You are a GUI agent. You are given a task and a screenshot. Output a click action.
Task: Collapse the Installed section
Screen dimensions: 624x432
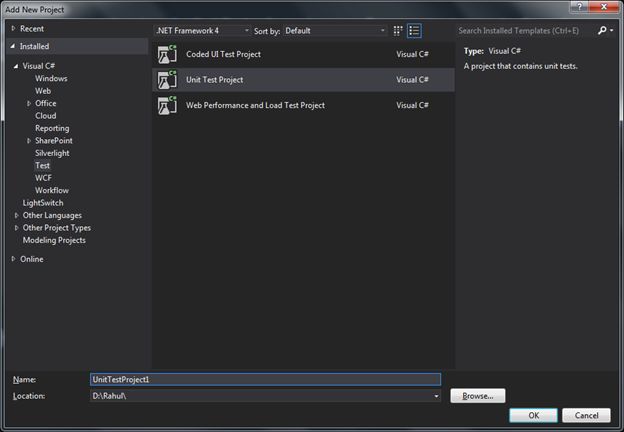pyautogui.click(x=13, y=46)
